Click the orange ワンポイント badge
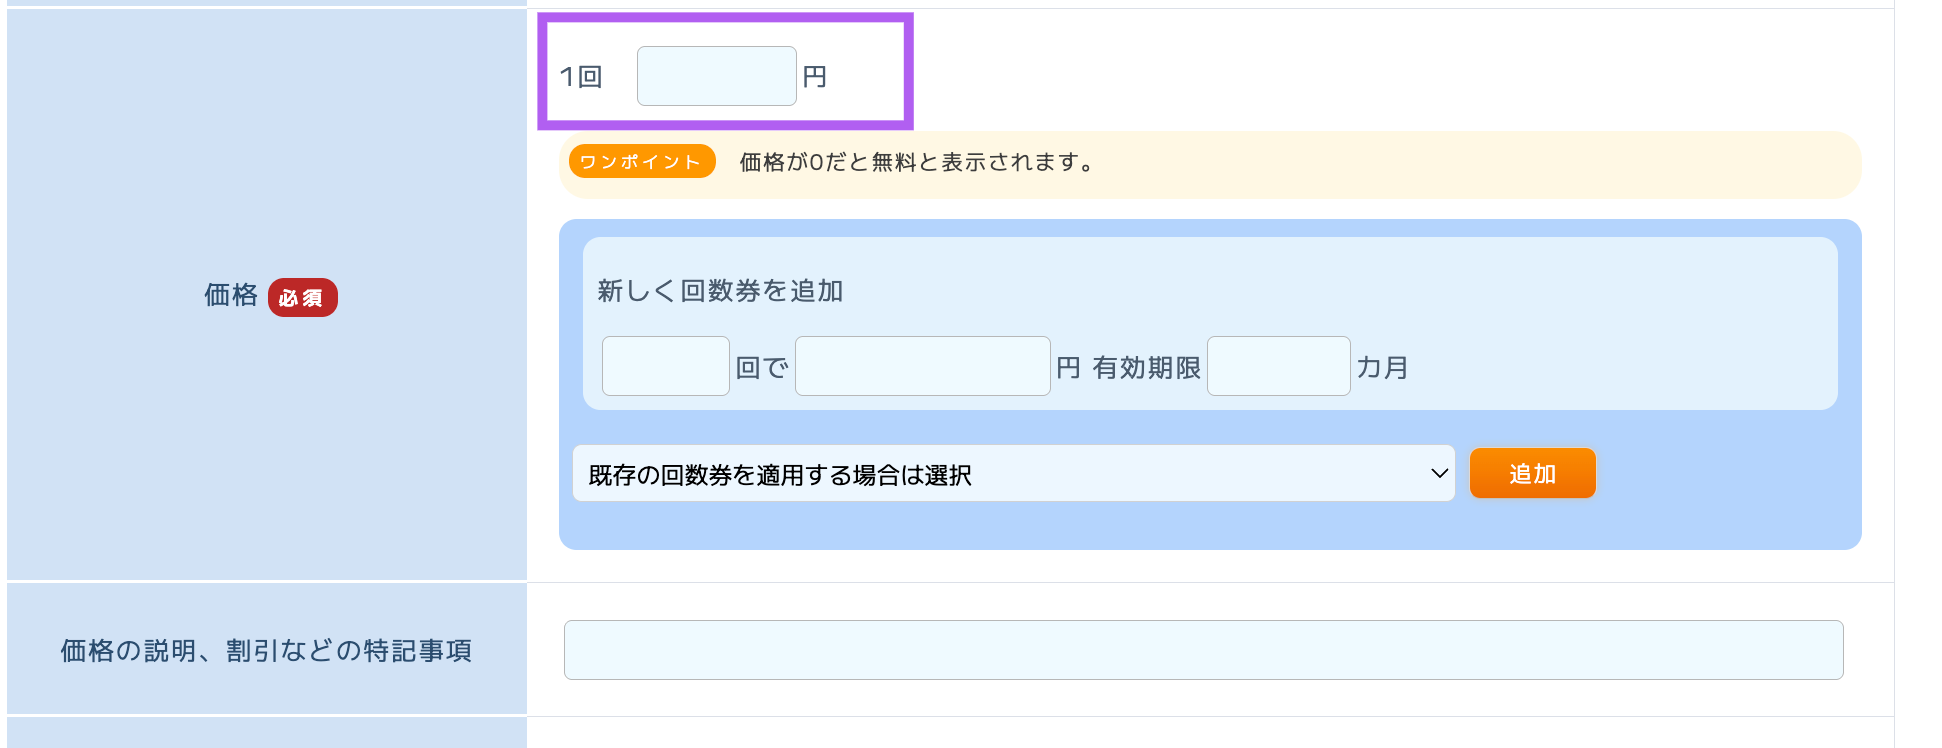1942x748 pixels. 641,162
